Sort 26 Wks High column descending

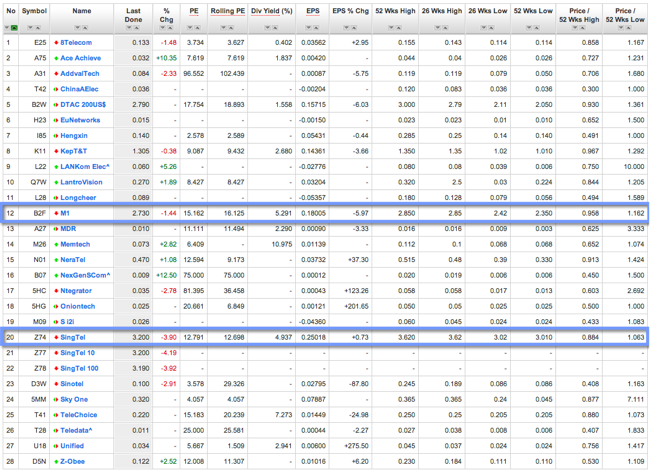tap(437, 28)
